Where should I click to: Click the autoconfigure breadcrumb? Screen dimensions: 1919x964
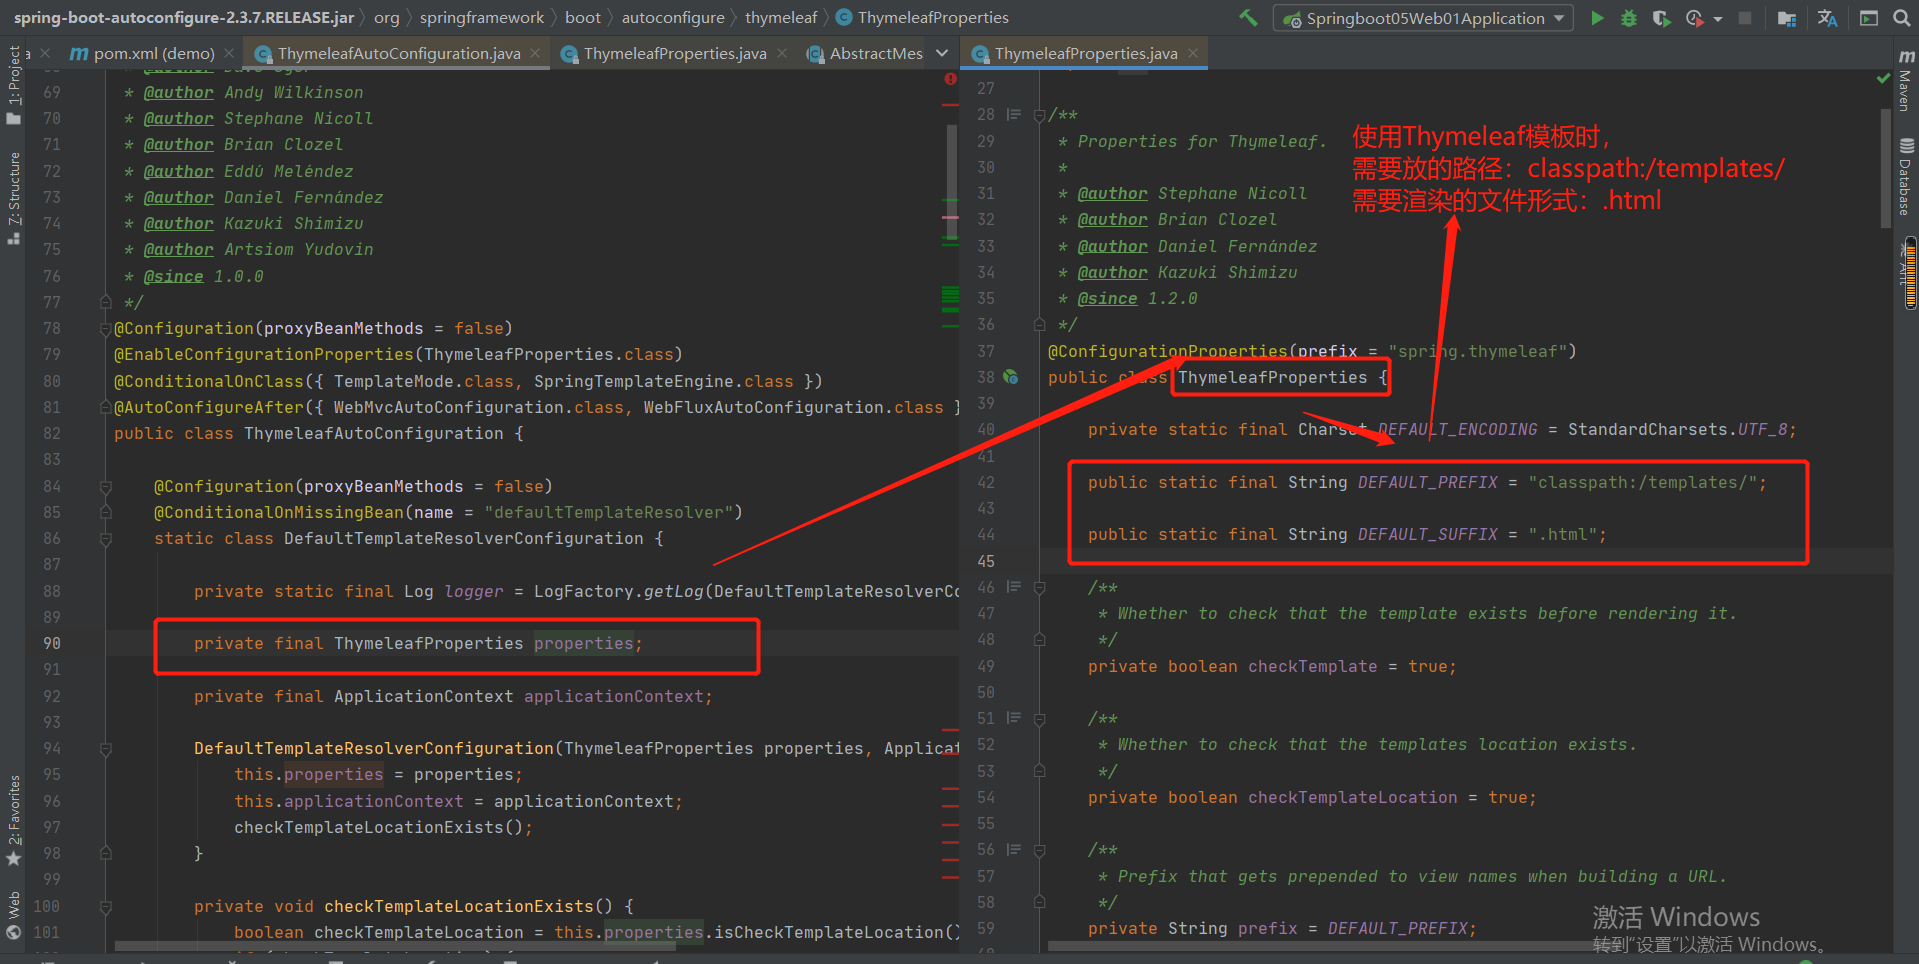pos(673,18)
